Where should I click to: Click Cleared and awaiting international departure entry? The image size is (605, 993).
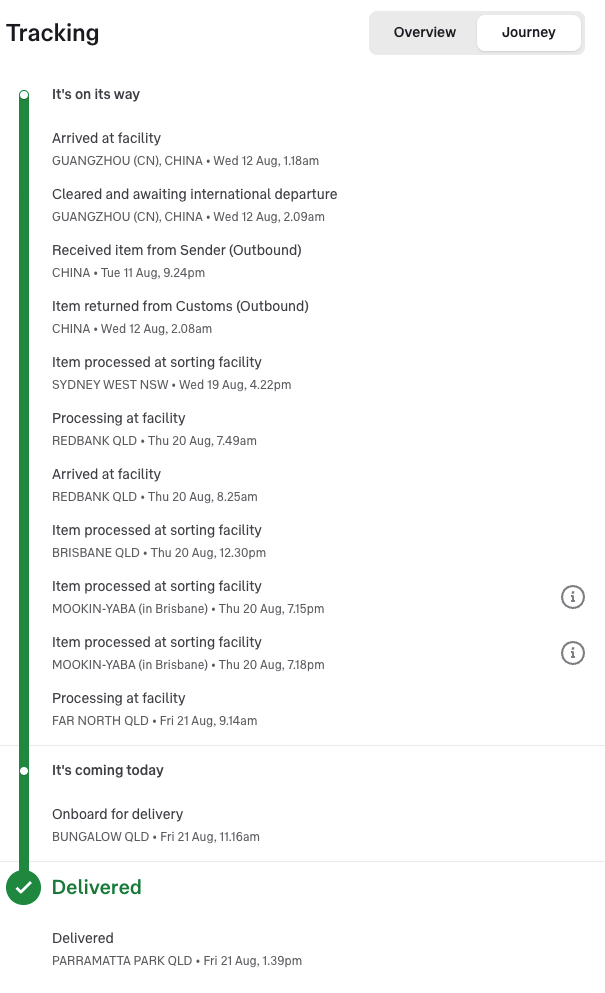pos(194,205)
